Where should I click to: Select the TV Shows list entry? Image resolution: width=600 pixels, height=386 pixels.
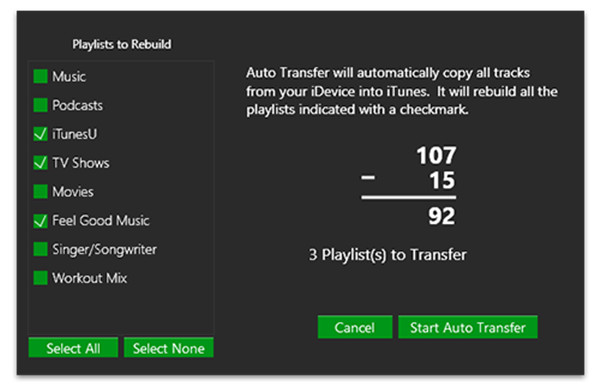(81, 163)
